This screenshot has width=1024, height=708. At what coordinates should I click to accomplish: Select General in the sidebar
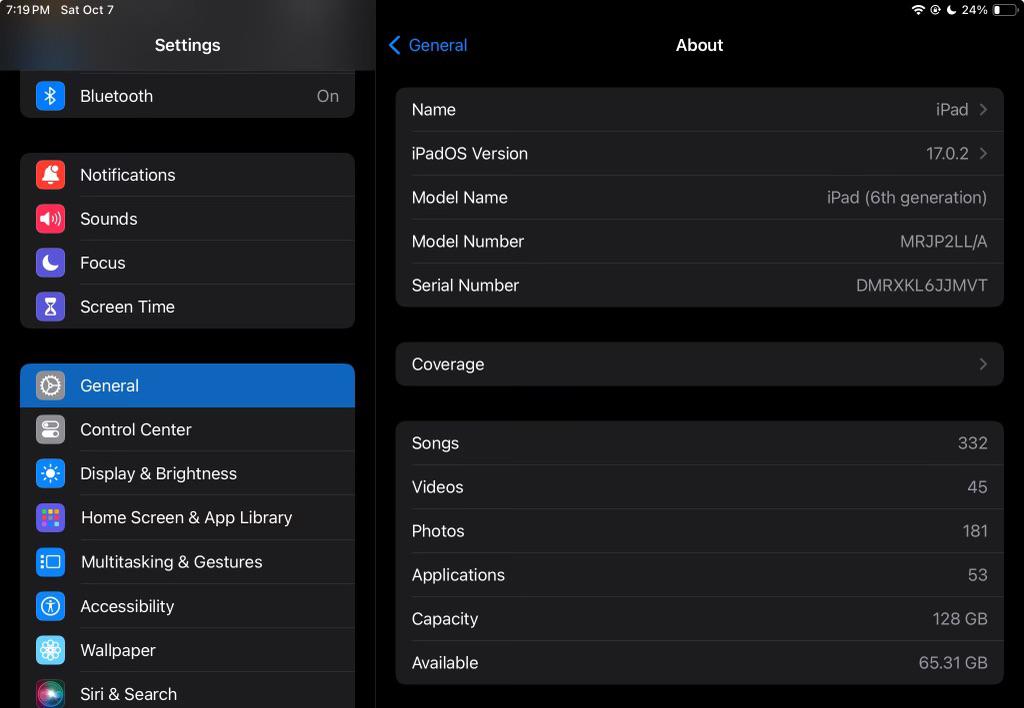pyautogui.click(x=187, y=385)
